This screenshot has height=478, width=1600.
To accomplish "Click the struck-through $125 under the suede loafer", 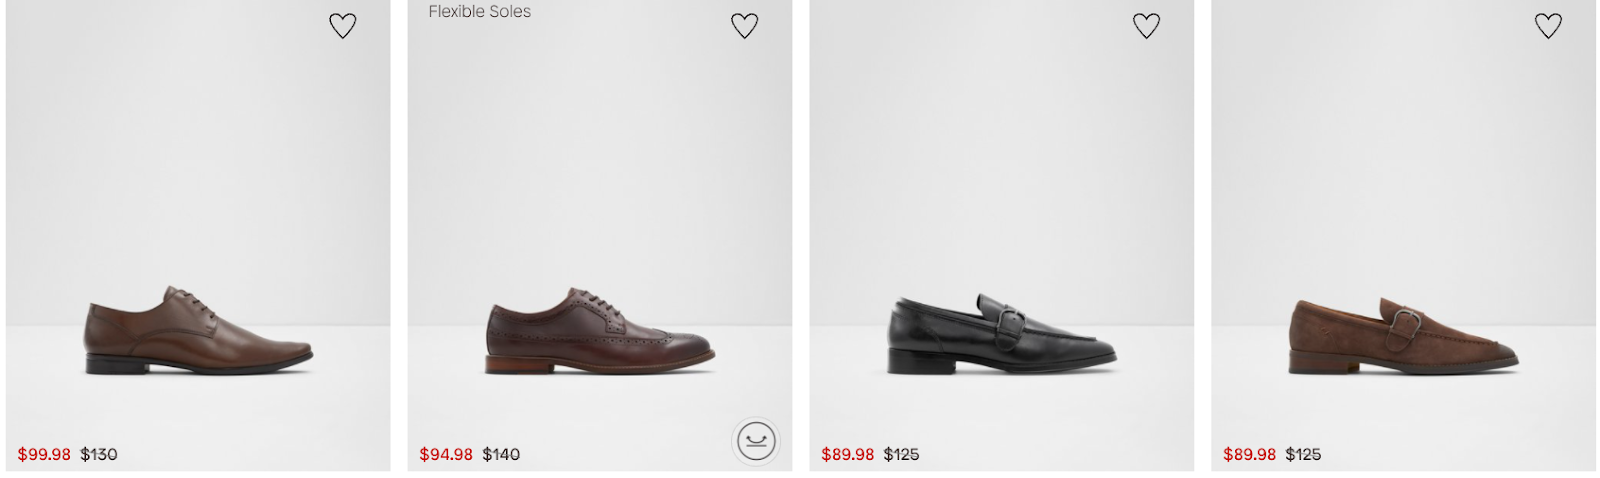I will [x=1304, y=455].
